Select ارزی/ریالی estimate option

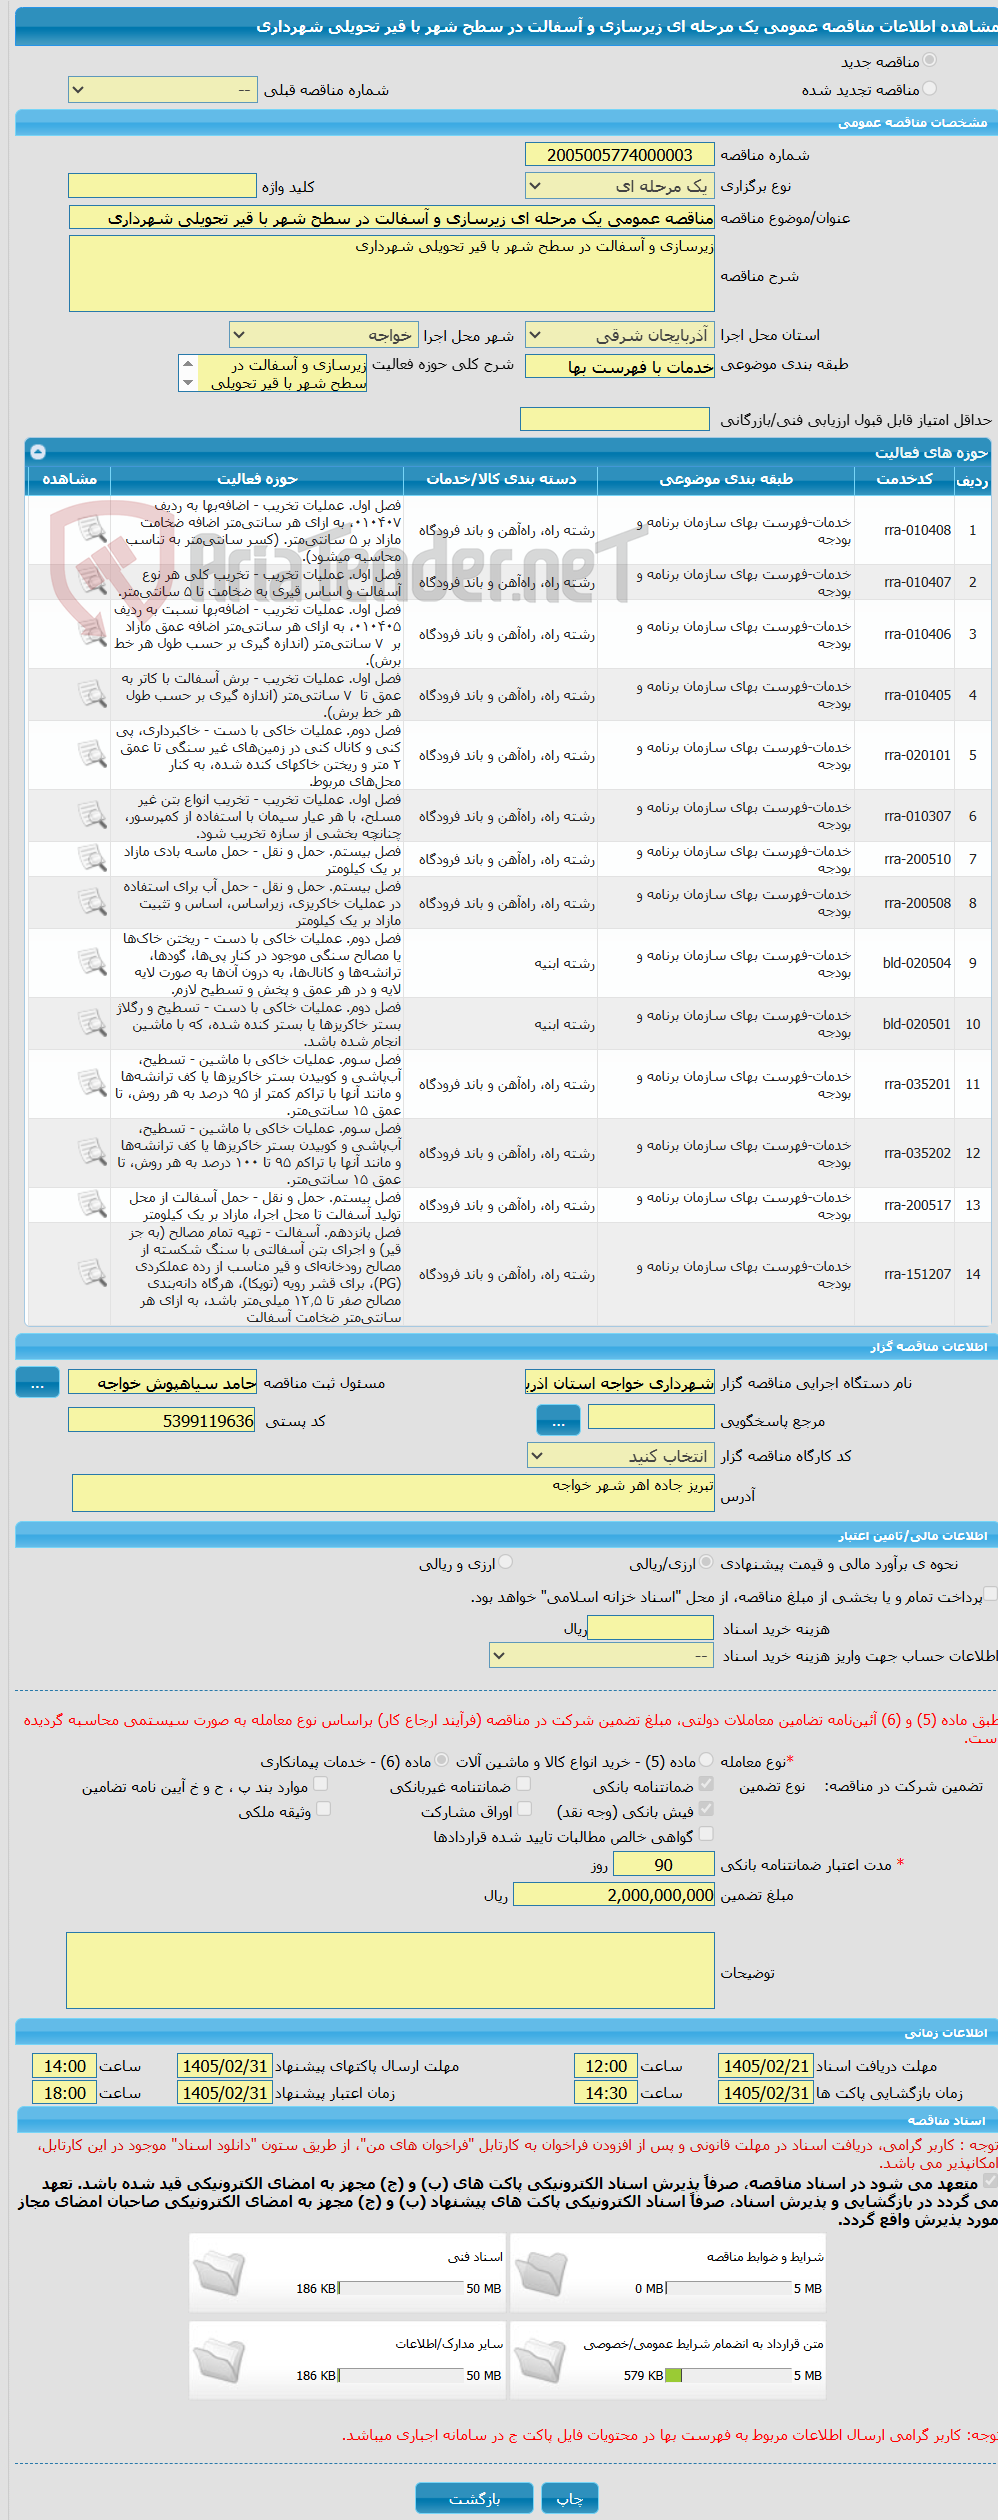[707, 1562]
